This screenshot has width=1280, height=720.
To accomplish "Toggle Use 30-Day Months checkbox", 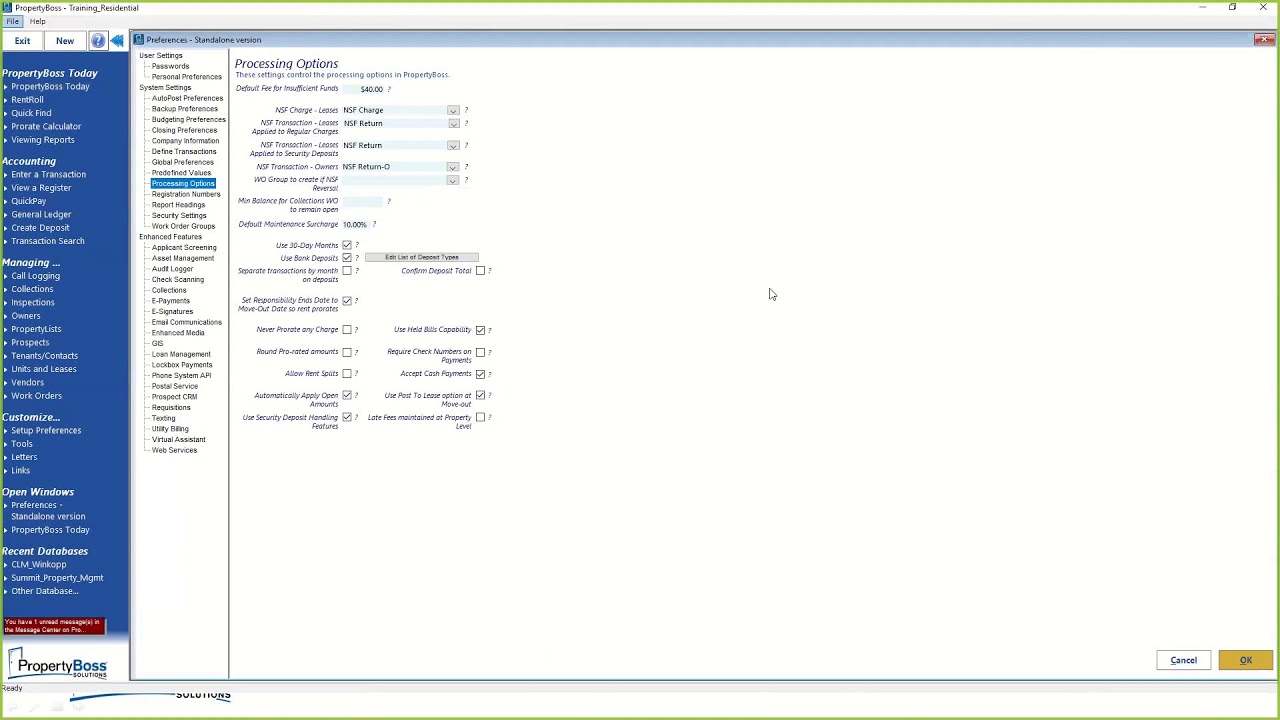I will [347, 245].
